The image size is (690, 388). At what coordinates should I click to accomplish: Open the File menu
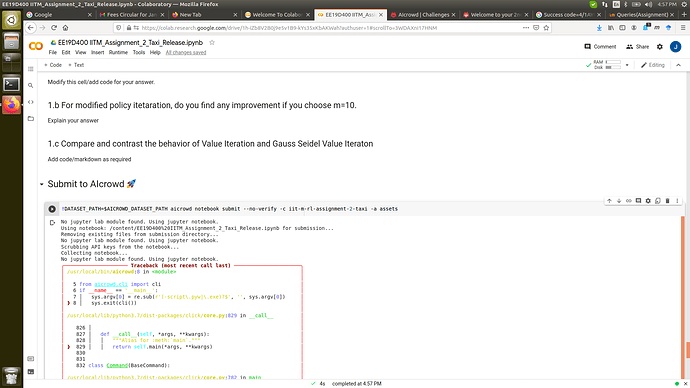[x=52, y=52]
